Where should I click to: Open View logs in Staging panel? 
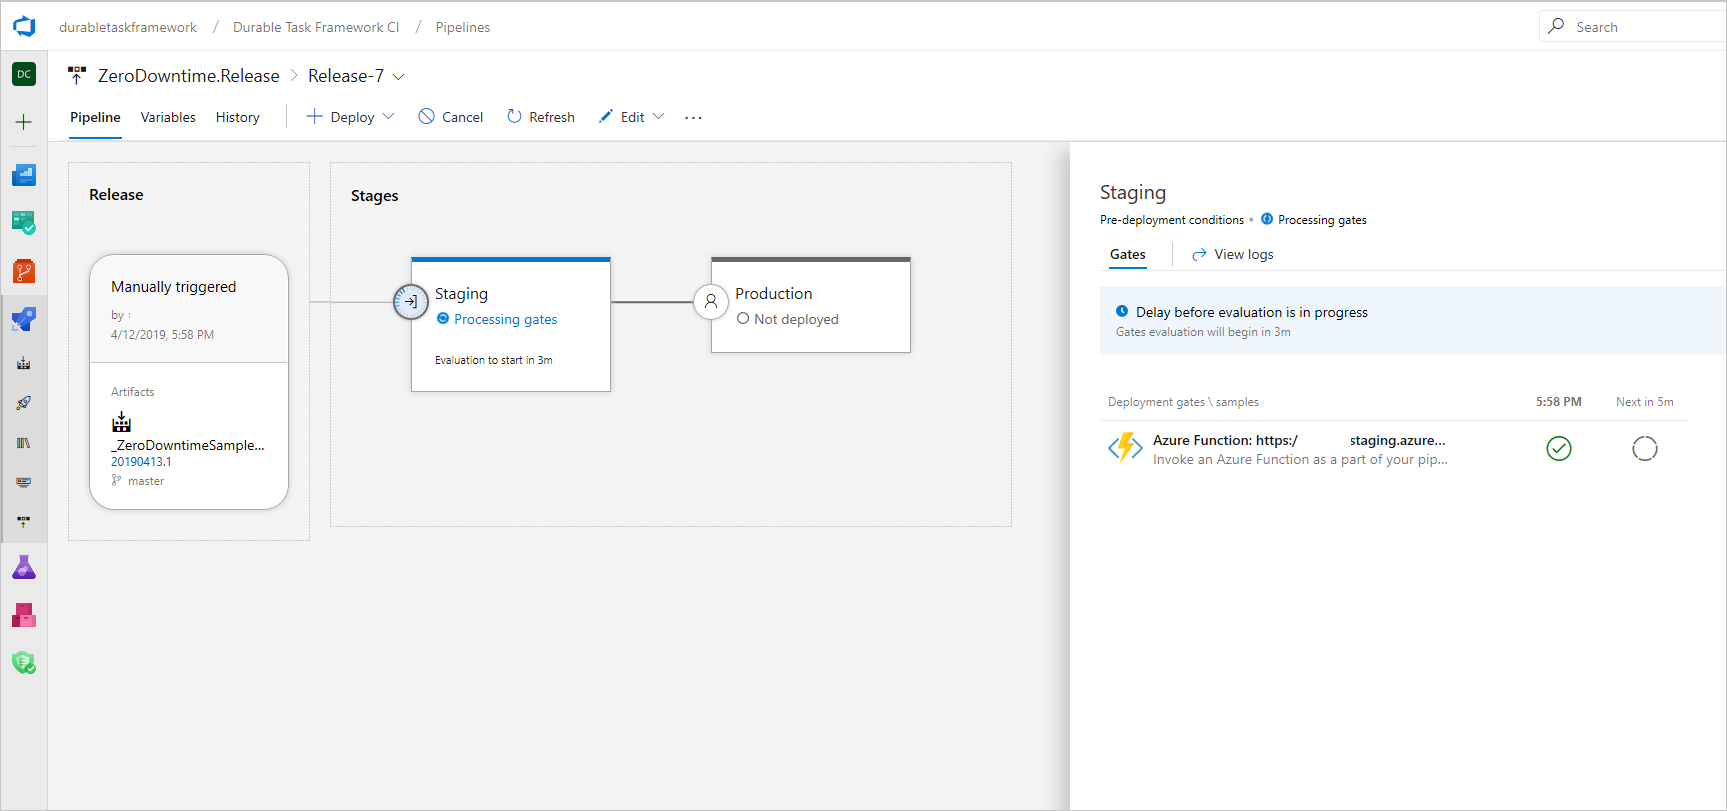click(1232, 254)
